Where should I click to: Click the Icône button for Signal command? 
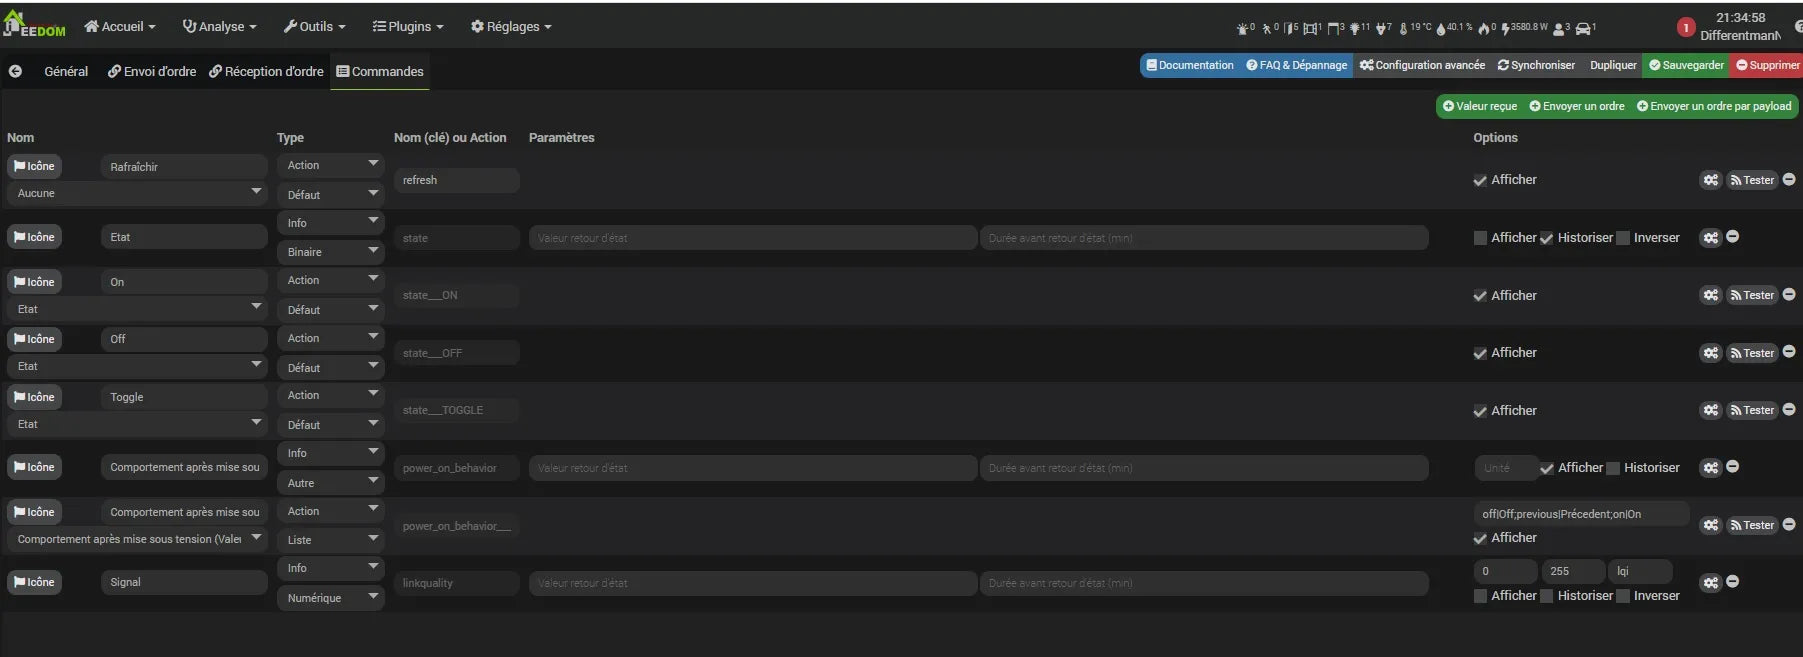coord(34,582)
